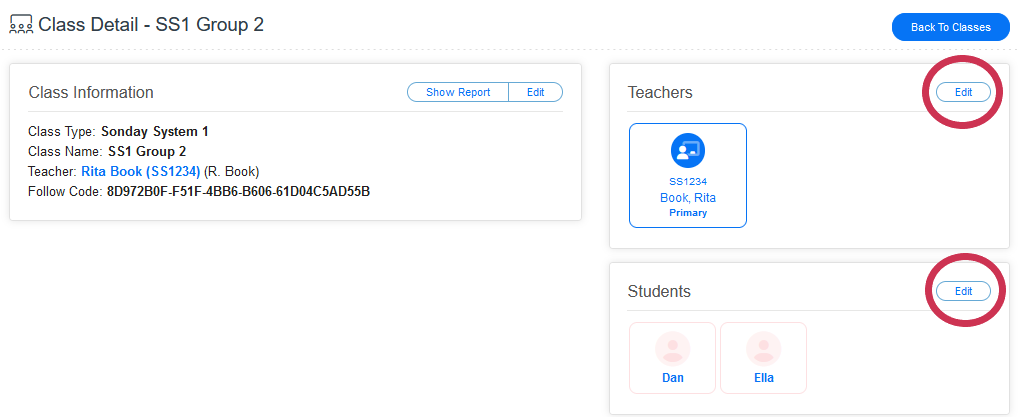Select Dan's student avatar icon
This screenshot has width=1020, height=417.
672,348
